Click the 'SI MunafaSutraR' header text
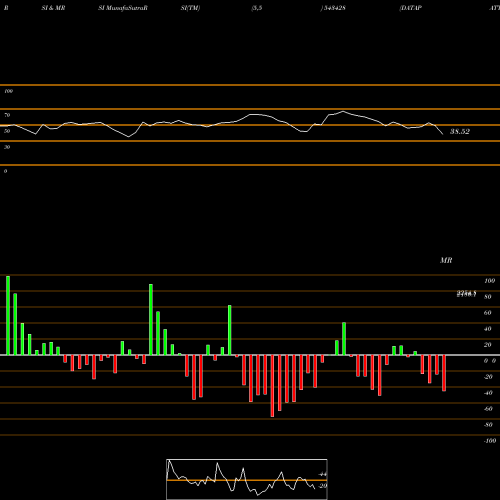500x500 pixels. coord(123,8)
